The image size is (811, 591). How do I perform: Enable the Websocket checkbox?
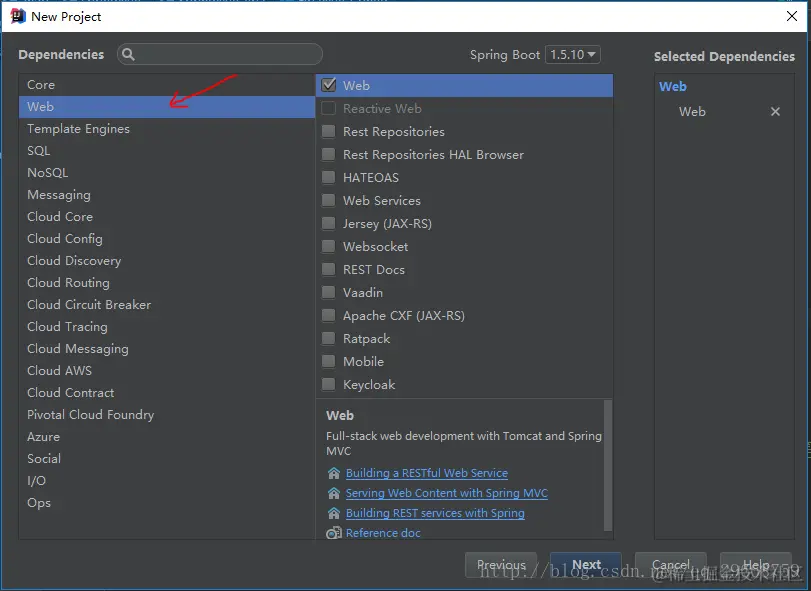tap(328, 246)
